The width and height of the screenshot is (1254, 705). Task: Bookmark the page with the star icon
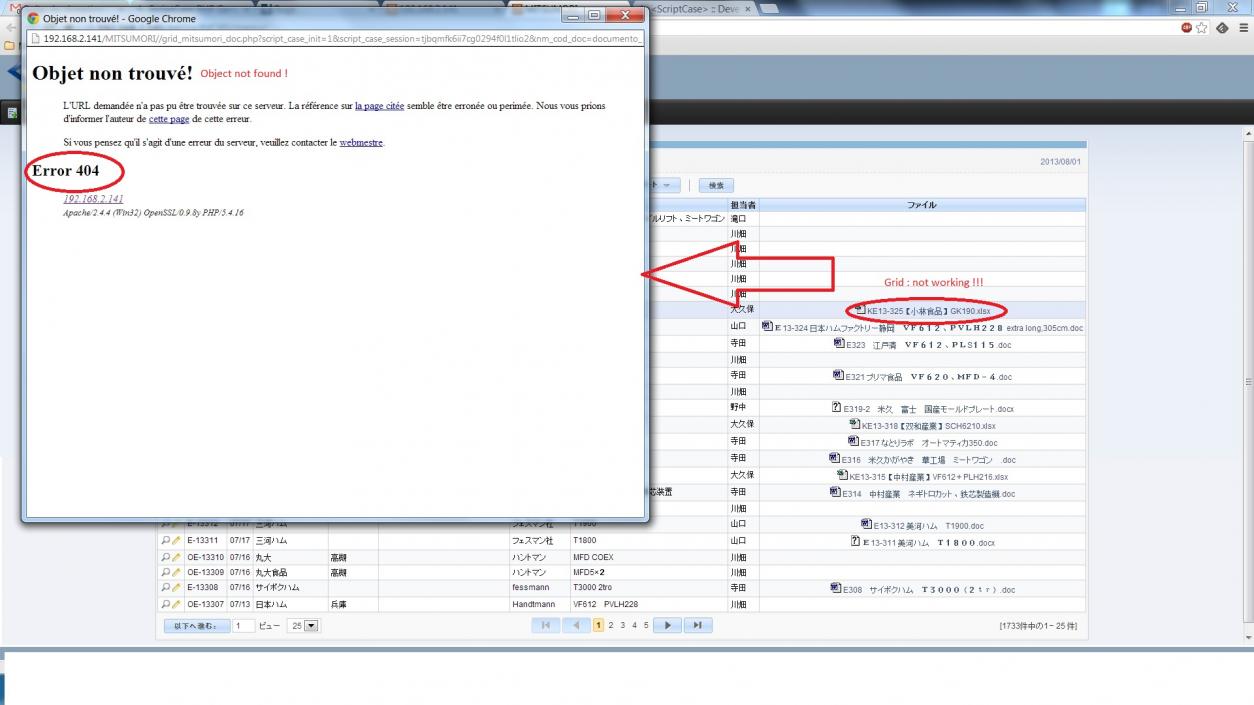click(1202, 28)
